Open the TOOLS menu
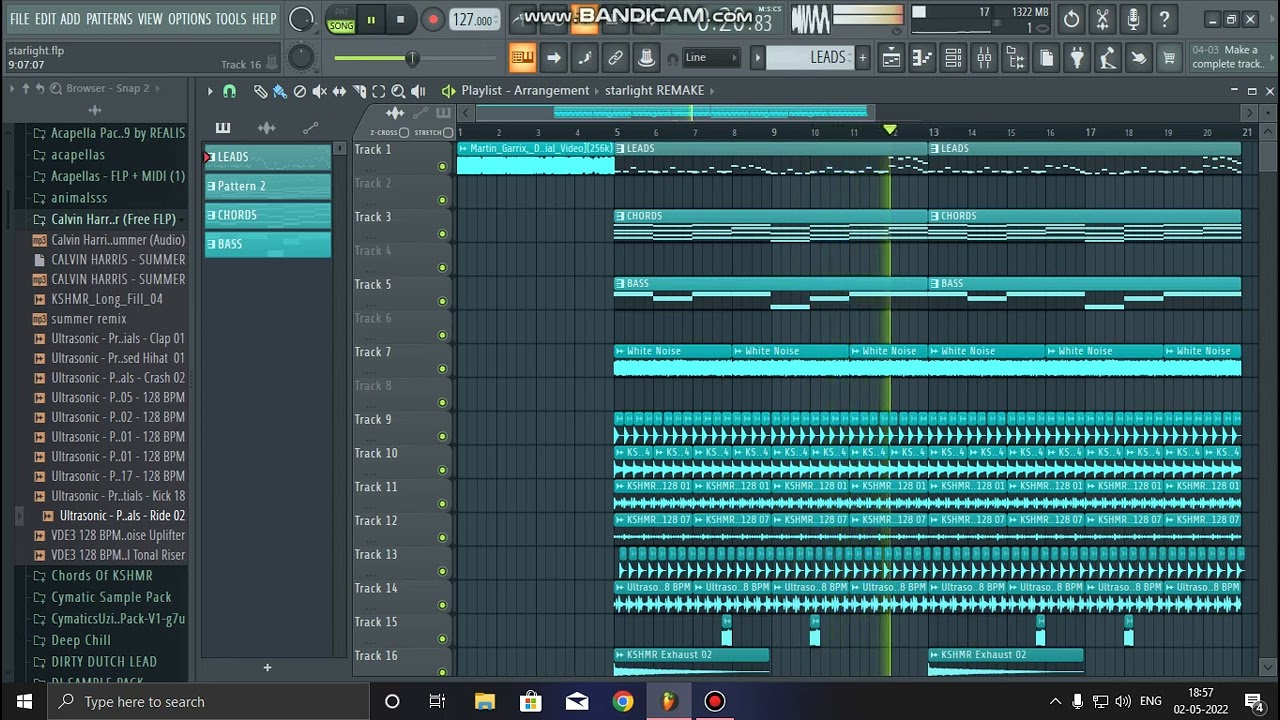The height and width of the screenshot is (720, 1280). point(231,19)
